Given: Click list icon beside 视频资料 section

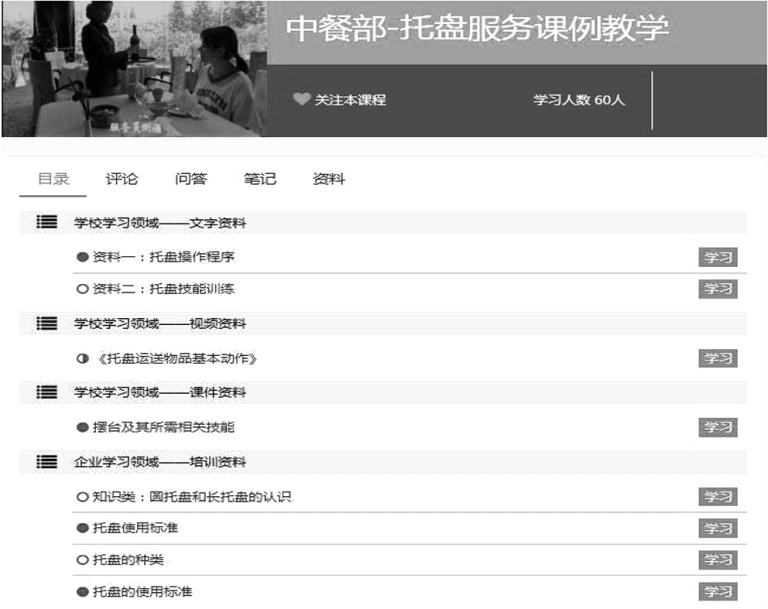Looking at the screenshot, I should point(46,323).
